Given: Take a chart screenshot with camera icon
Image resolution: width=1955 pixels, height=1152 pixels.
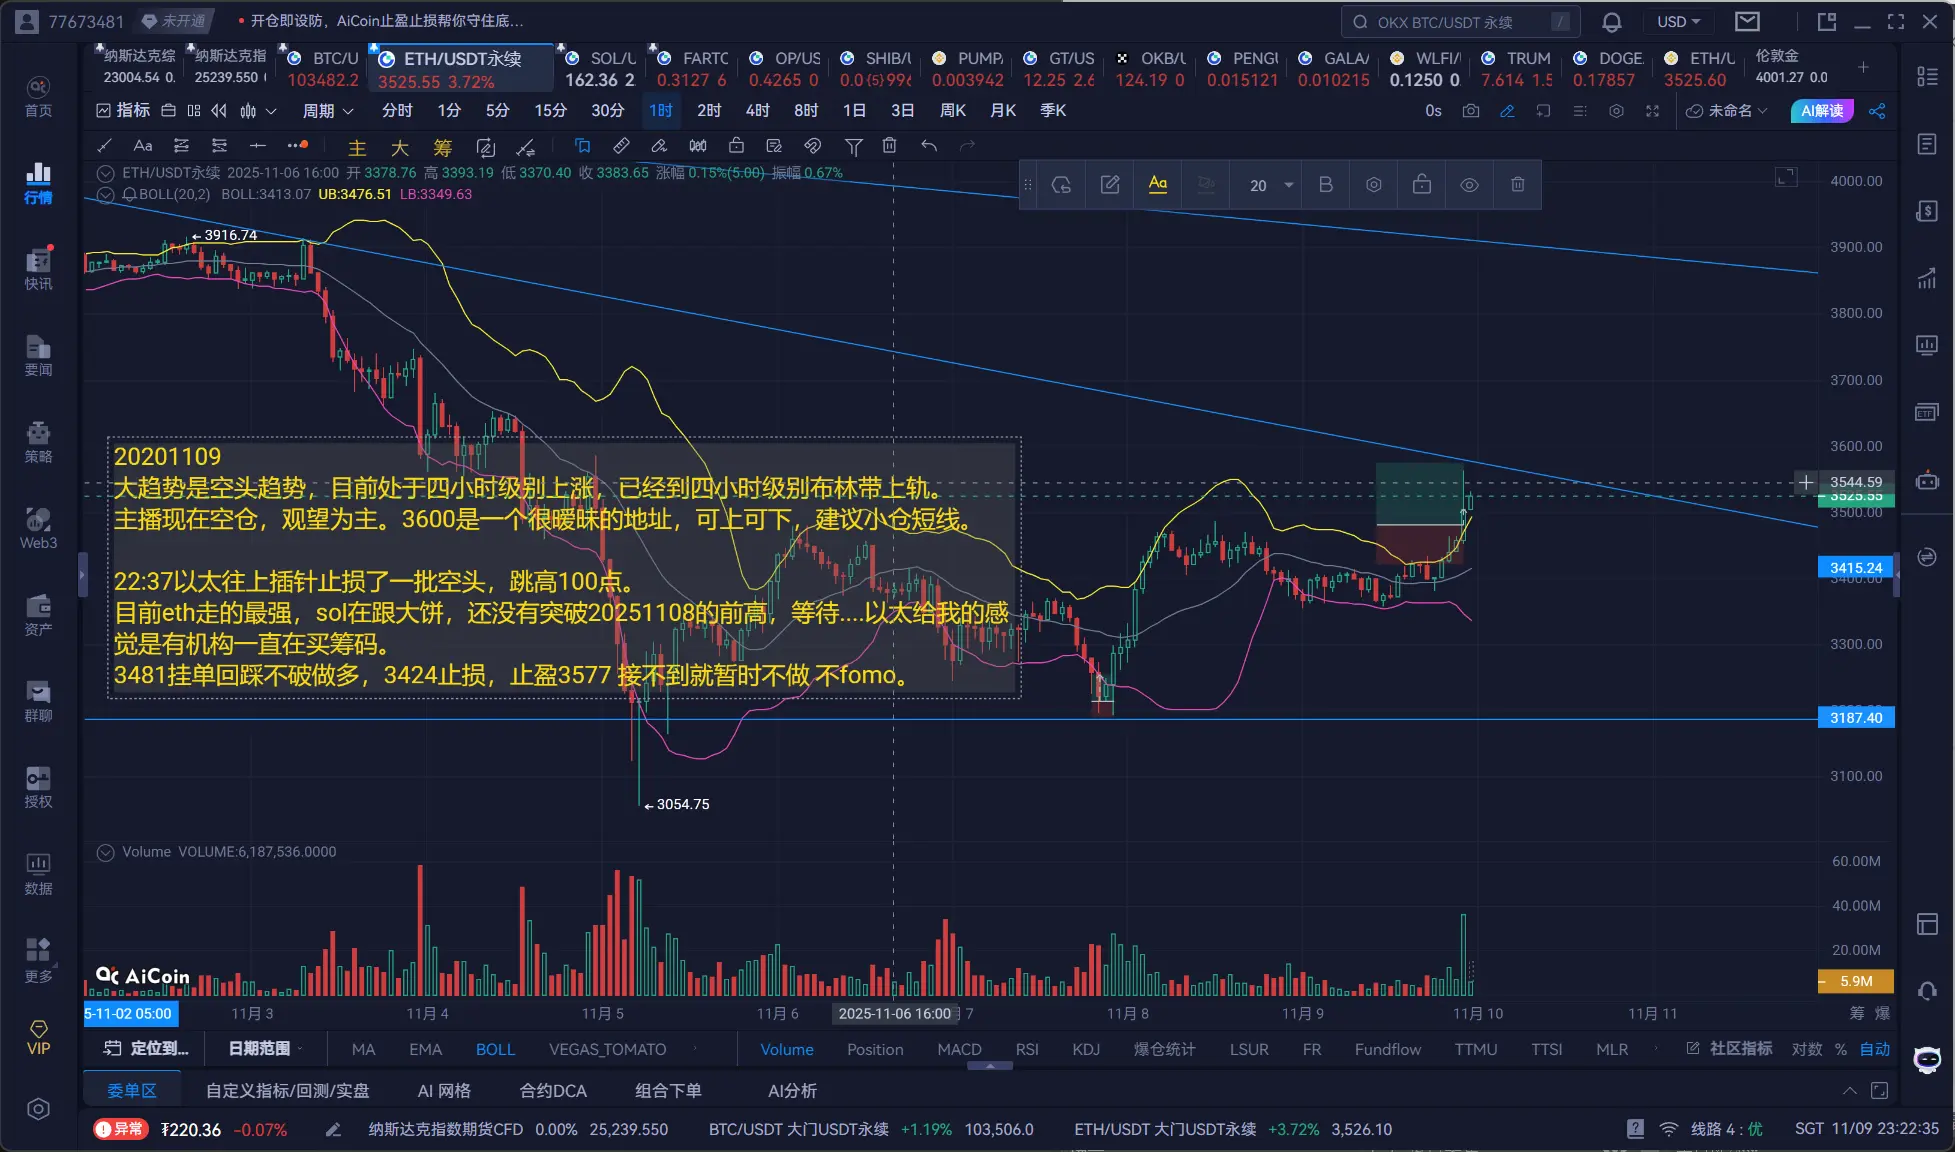Looking at the screenshot, I should pos(1470,111).
